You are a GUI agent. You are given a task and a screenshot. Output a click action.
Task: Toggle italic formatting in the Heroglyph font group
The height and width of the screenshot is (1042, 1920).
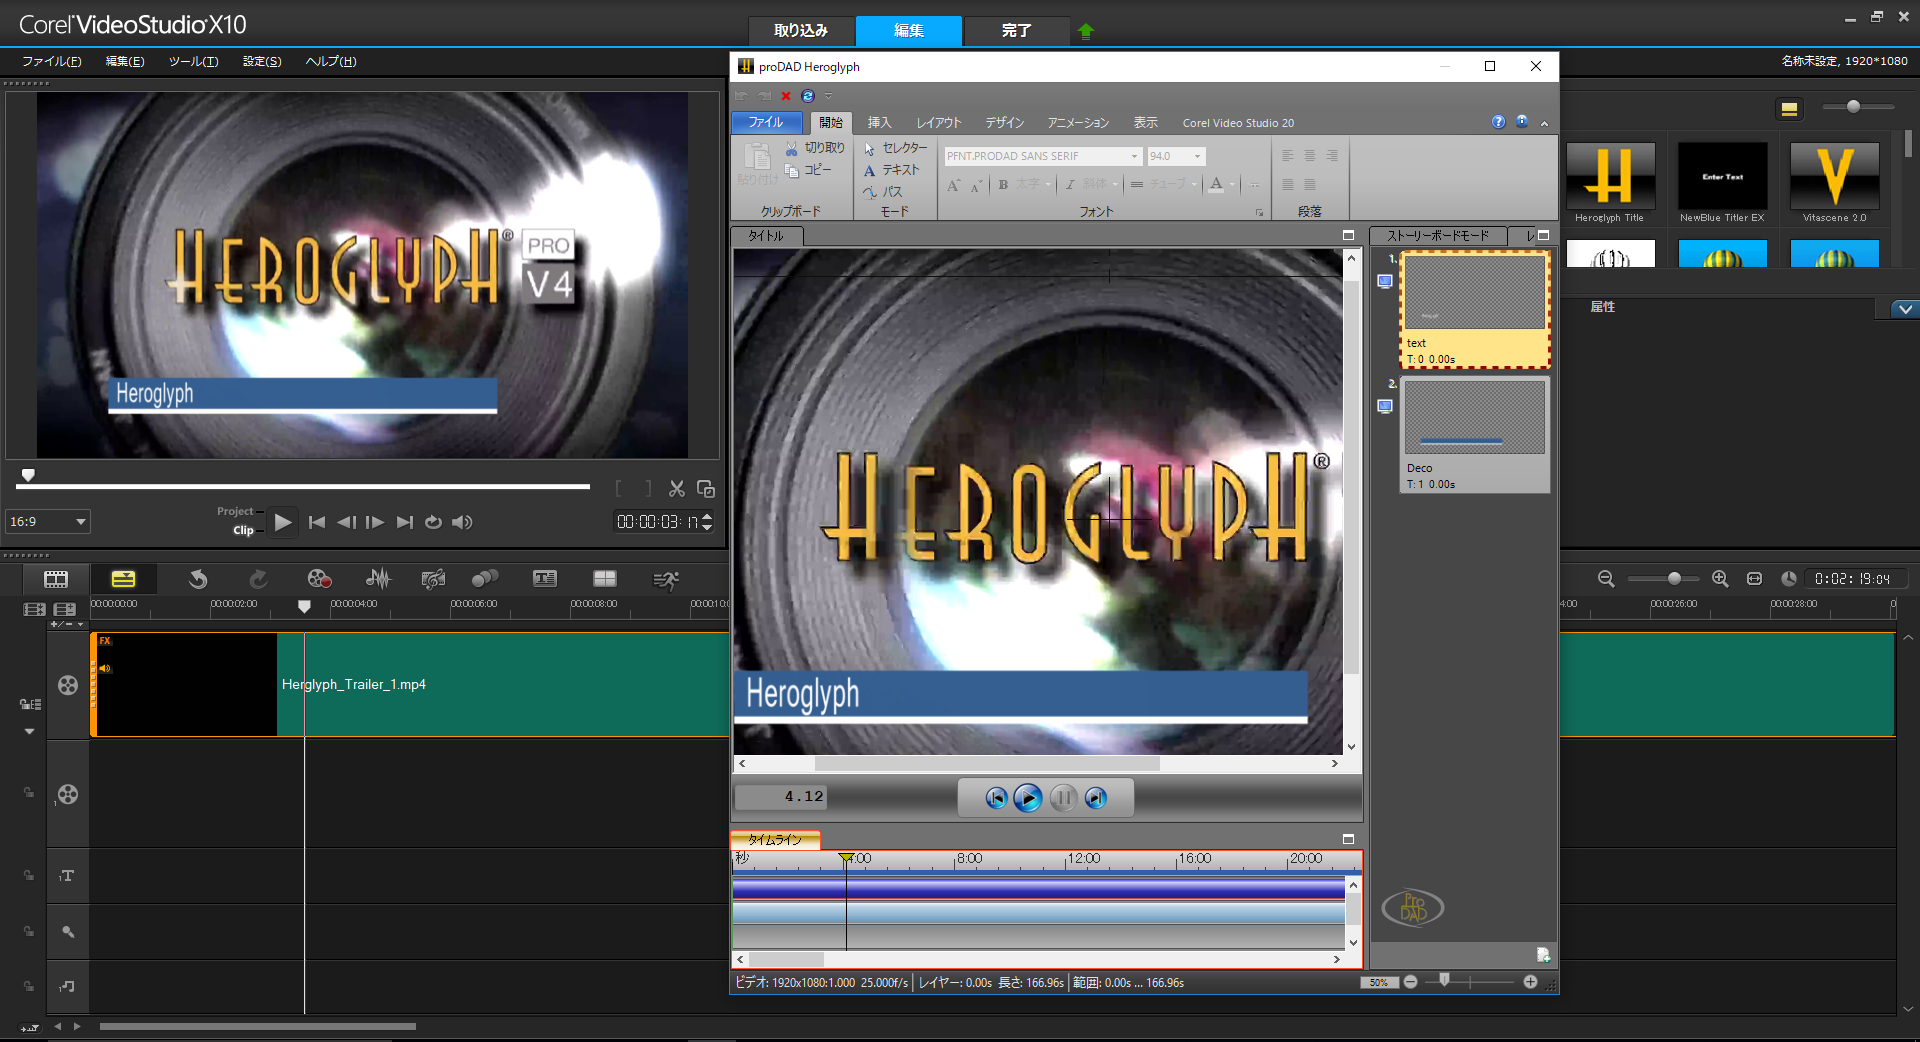pos(1069,186)
